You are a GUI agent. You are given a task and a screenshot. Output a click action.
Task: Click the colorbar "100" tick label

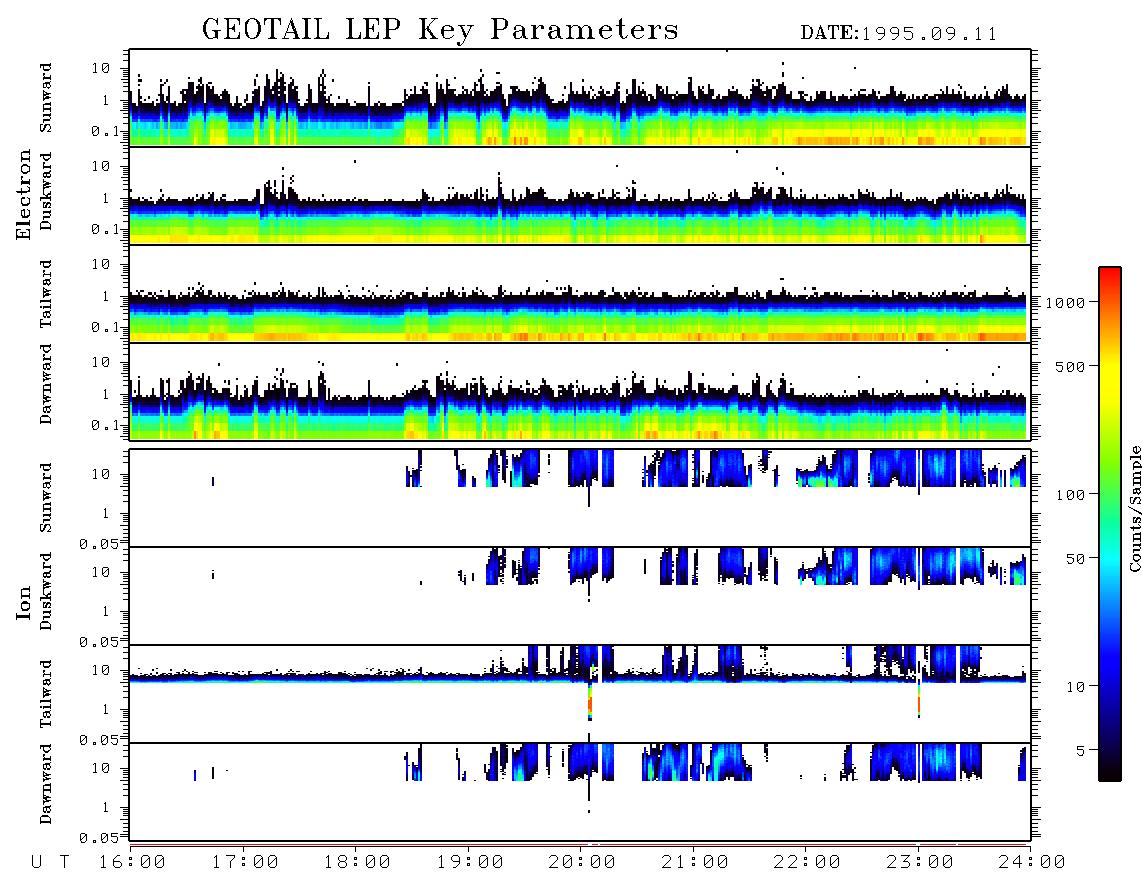coord(1070,495)
